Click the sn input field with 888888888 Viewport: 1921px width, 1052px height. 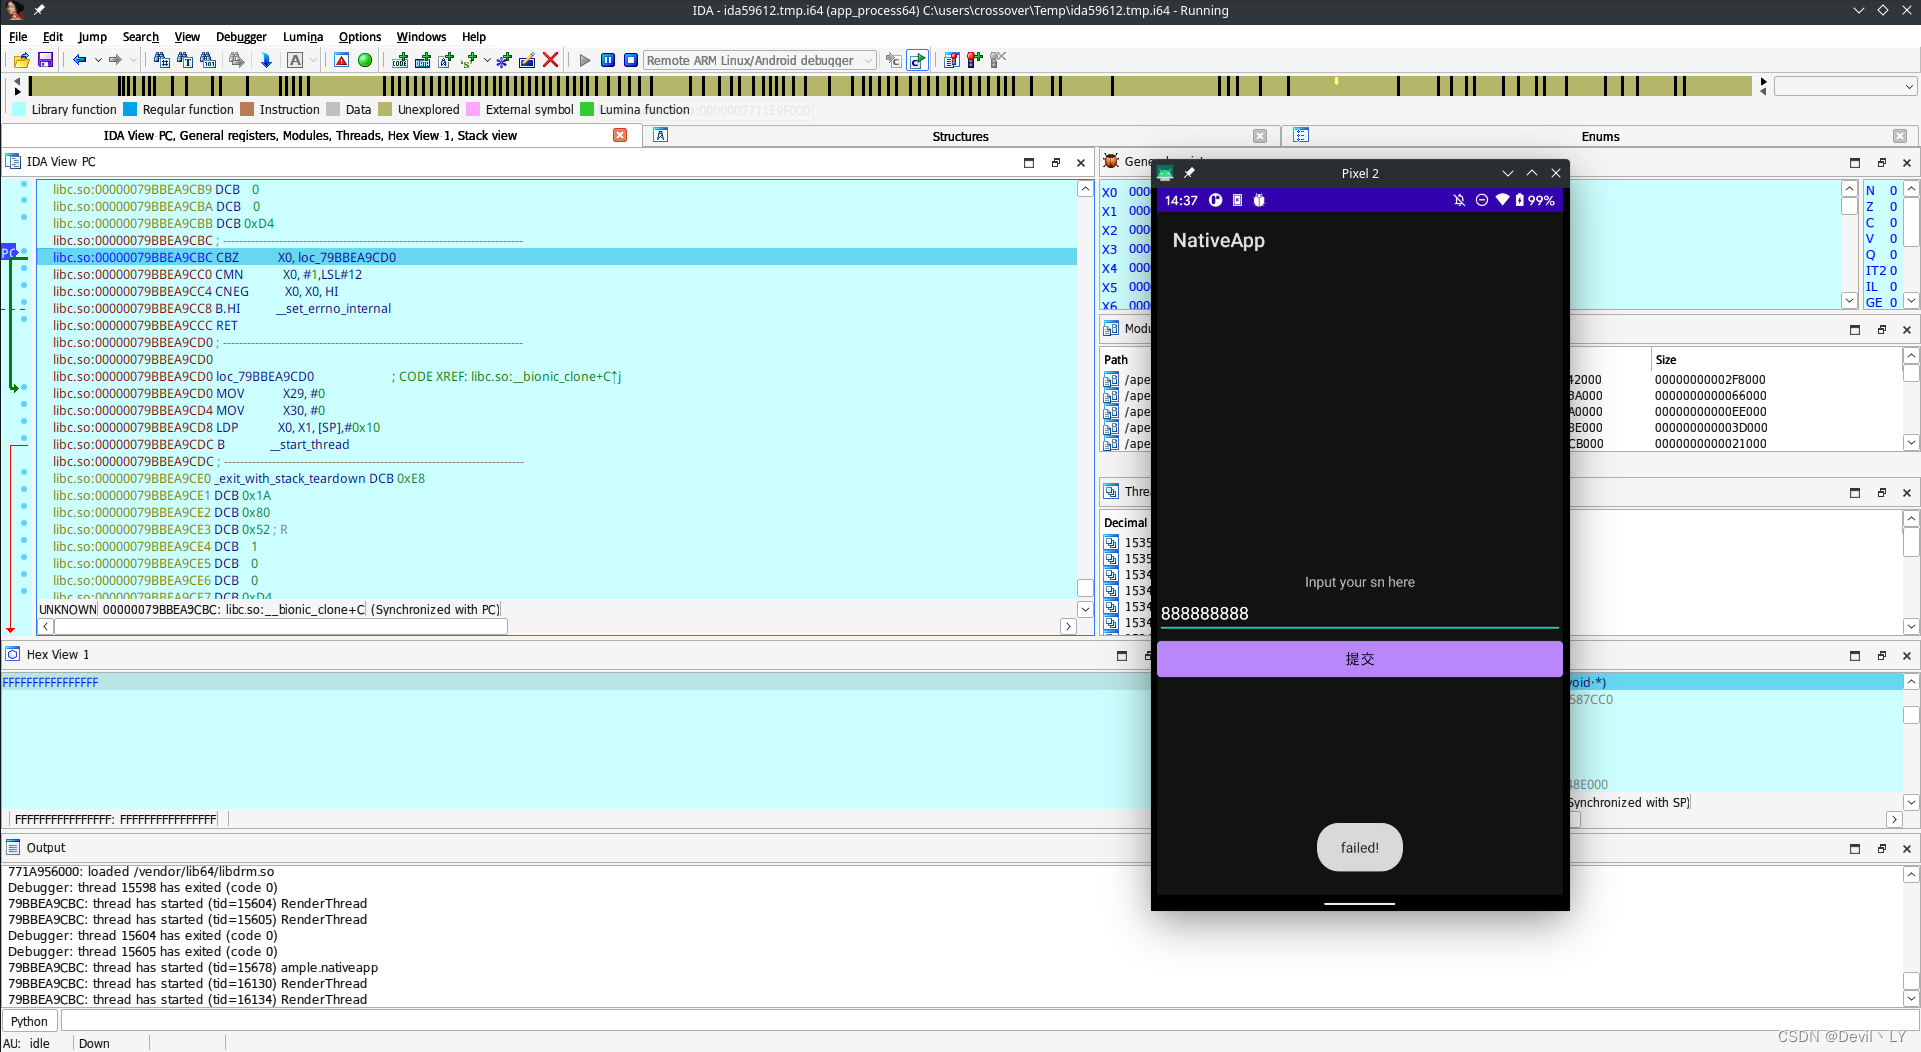[x=1359, y=613]
